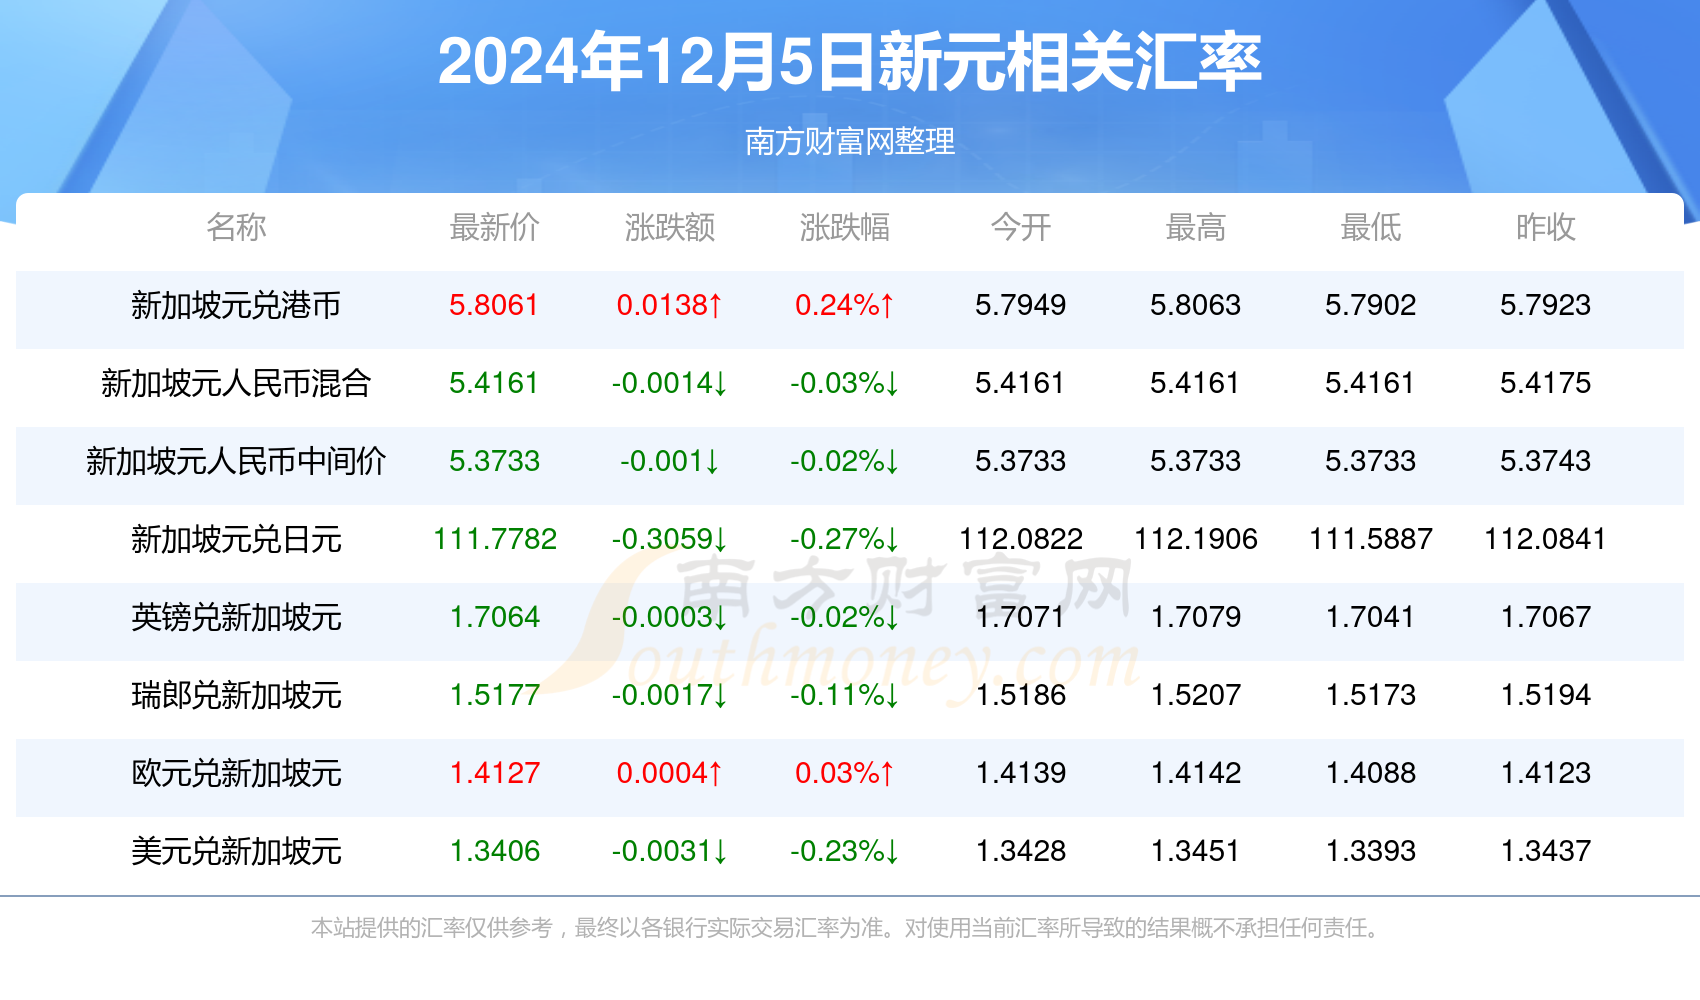Select the 昨收 column header
The image size is (1700, 1000).
click(x=1546, y=227)
